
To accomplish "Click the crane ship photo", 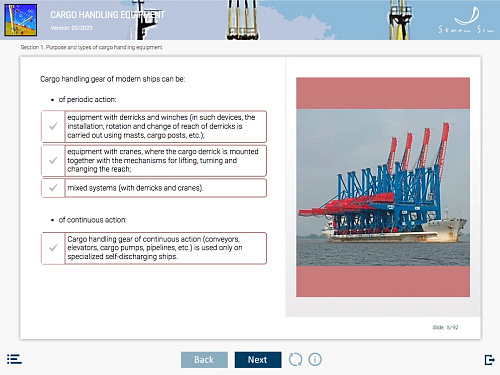I will [383, 187].
